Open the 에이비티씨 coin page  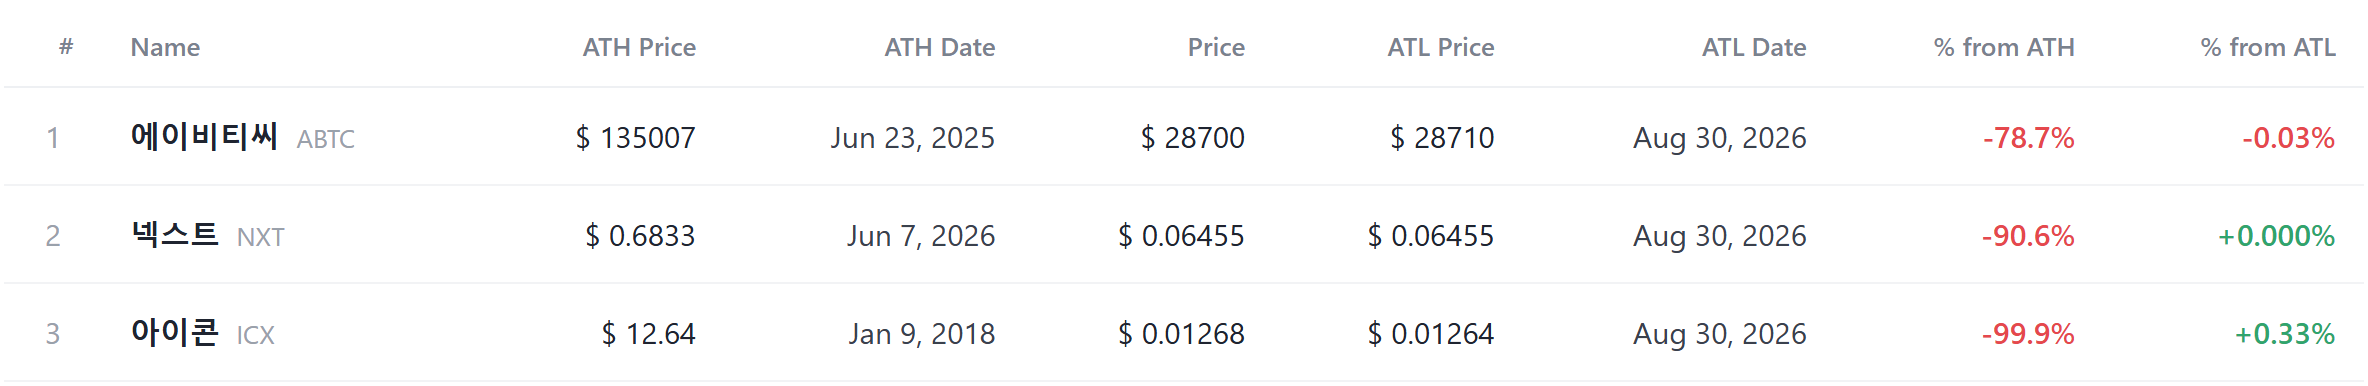tap(204, 136)
